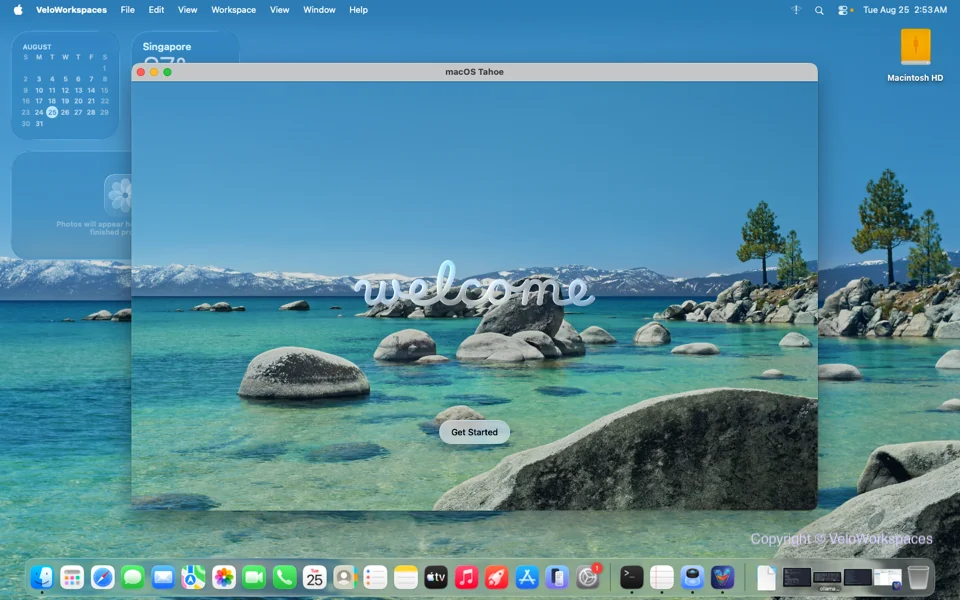This screenshot has height=600, width=960.
Task: Open the Apple TV app in the dock
Action: click(436, 577)
